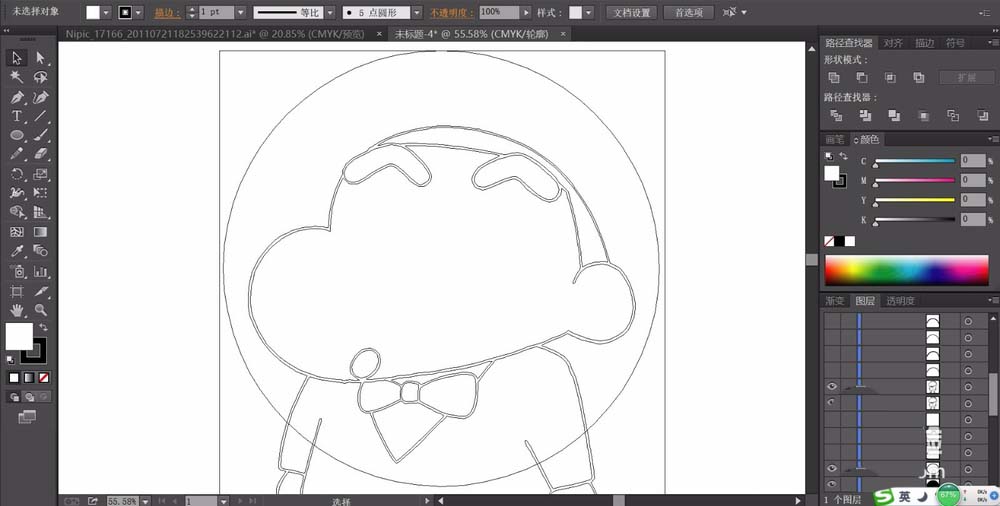Image resolution: width=1000 pixels, height=506 pixels.
Task: Open the stroke weight dropdown
Action: [240, 13]
